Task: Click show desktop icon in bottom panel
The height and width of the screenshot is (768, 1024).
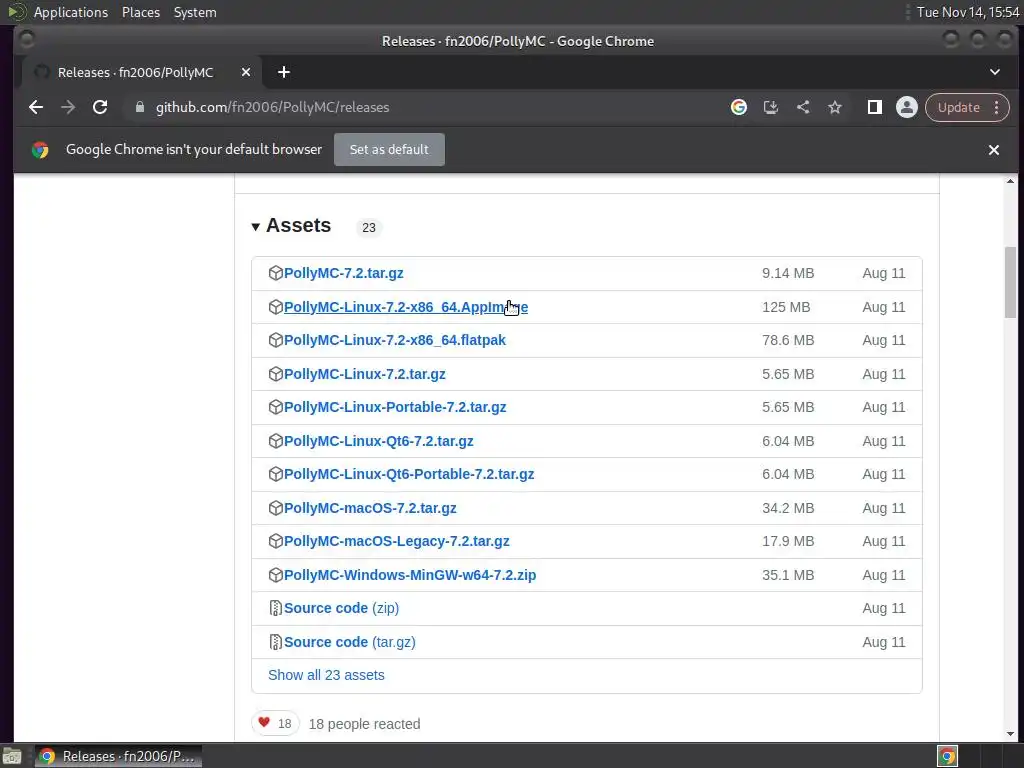Action: click(12, 756)
